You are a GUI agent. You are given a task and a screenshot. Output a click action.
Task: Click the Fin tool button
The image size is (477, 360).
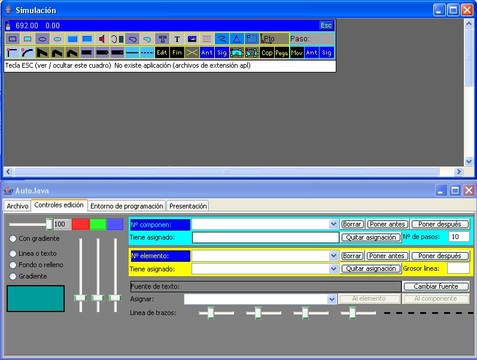(177, 52)
